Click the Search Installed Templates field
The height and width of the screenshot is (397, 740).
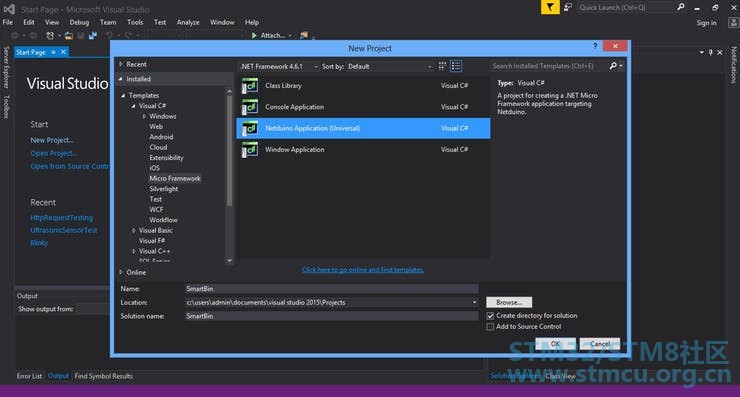[549, 66]
